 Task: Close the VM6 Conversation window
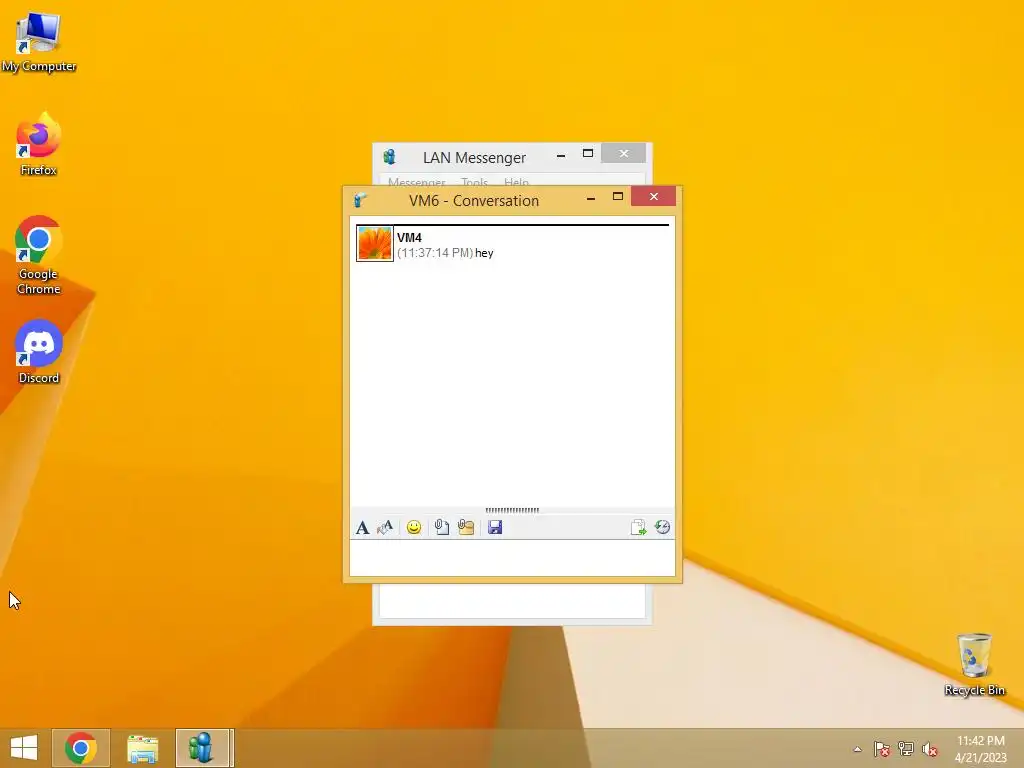pyautogui.click(x=654, y=197)
